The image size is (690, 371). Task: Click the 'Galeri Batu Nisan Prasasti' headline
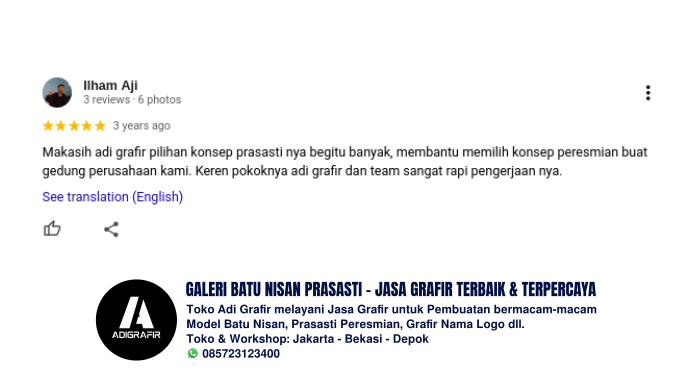391,290
